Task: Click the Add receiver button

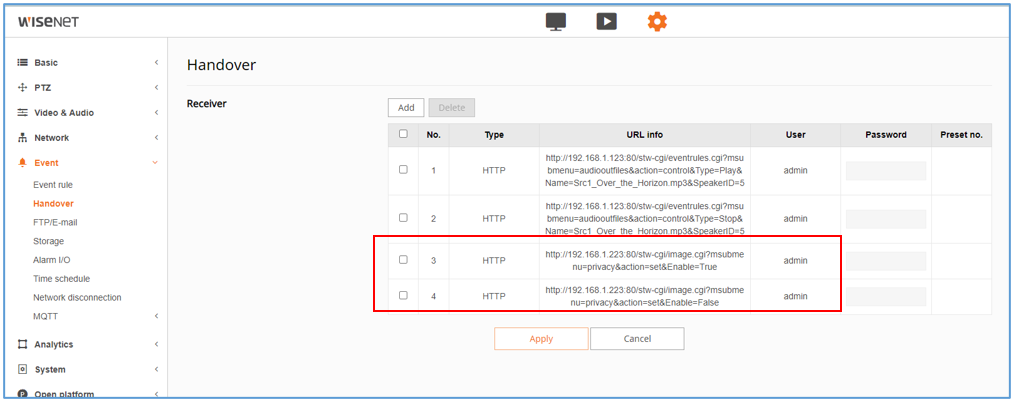Action: (x=406, y=108)
